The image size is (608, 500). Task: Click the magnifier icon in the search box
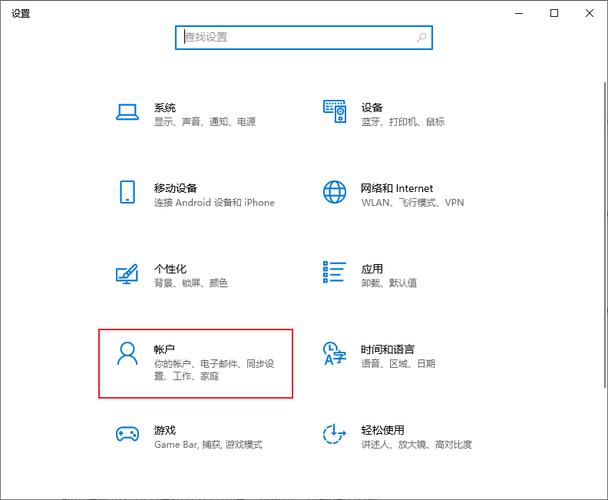(x=422, y=37)
